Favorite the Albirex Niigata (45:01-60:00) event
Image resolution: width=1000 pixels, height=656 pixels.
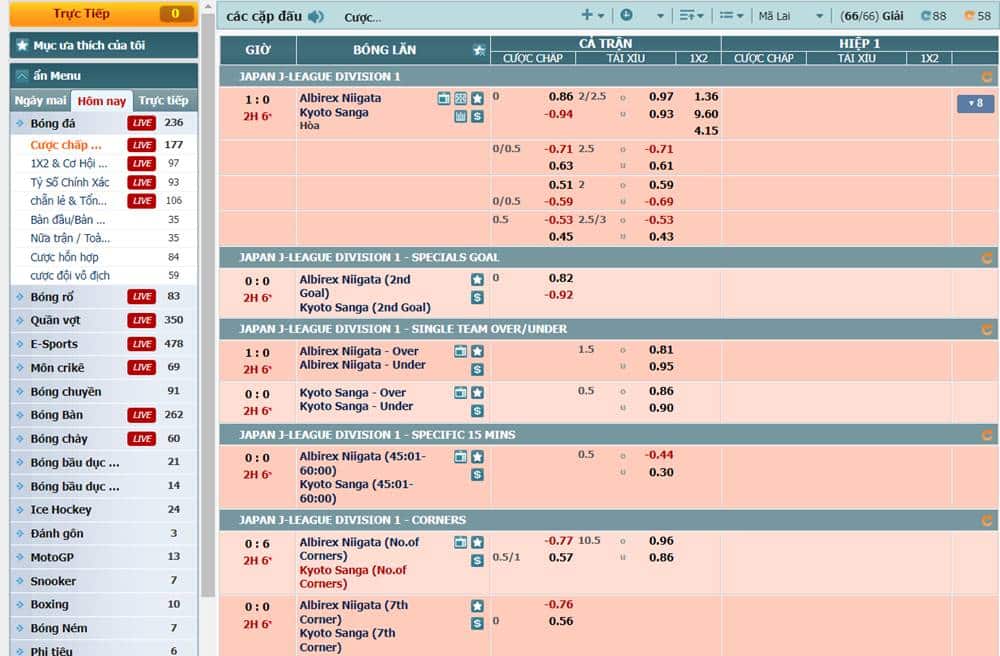point(477,456)
